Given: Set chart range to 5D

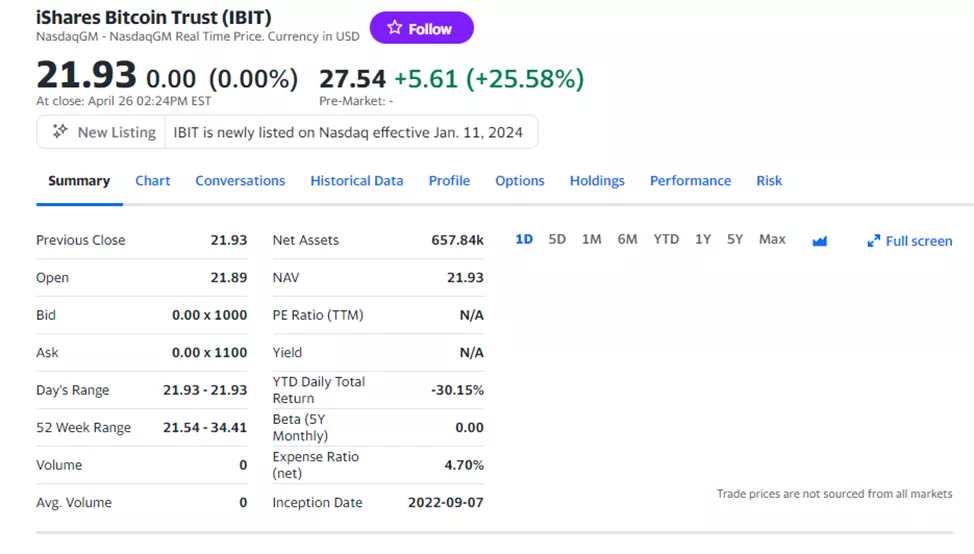Looking at the screenshot, I should 557,239.
